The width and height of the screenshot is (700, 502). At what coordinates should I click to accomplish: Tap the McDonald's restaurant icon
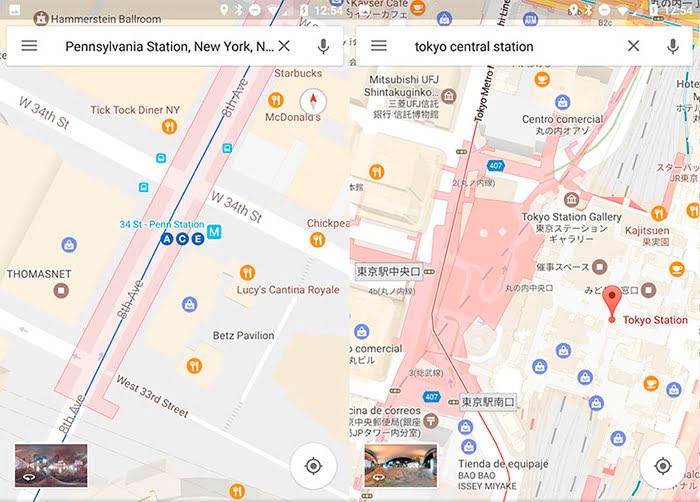(x=276, y=100)
